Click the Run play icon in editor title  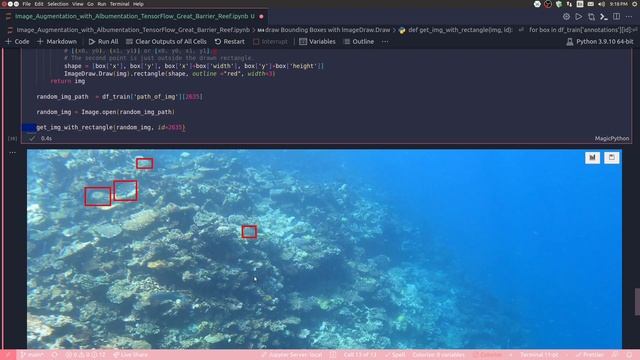pos(579,17)
